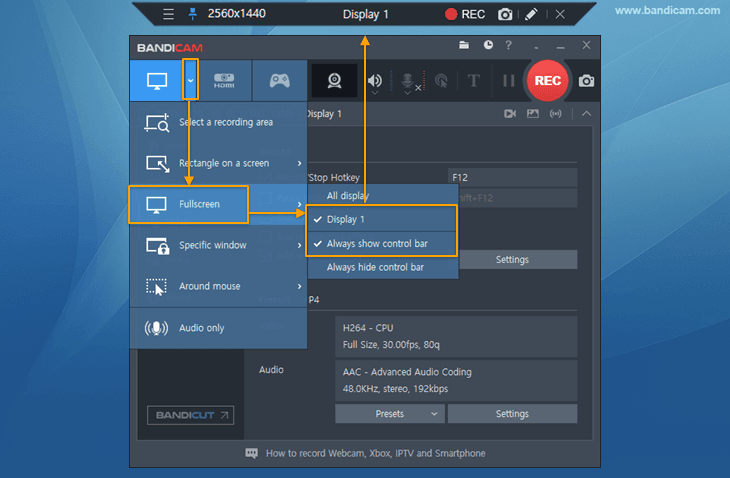Open the Presets dropdown

tap(390, 414)
